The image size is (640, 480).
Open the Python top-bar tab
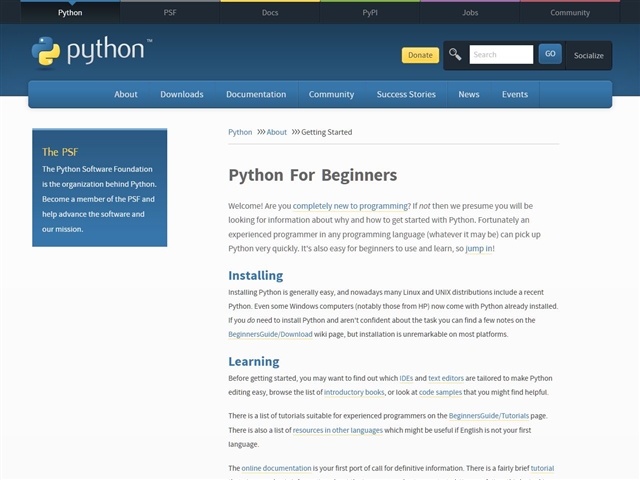pyautogui.click(x=70, y=13)
